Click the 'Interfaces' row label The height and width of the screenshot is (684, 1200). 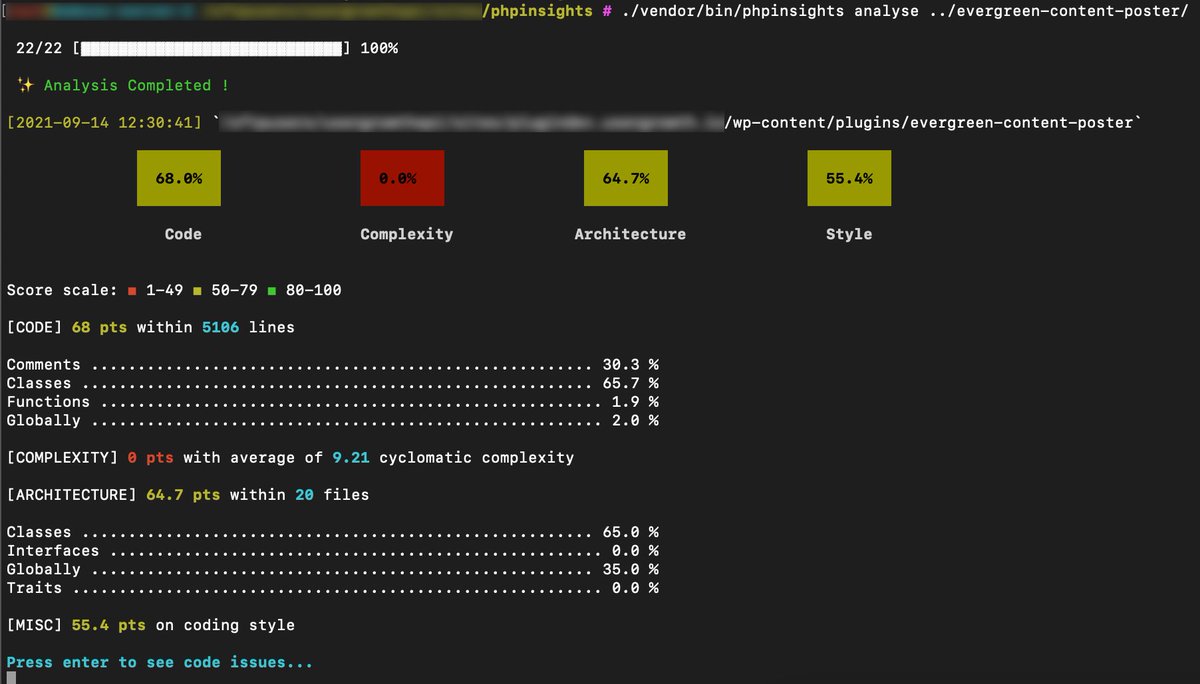click(x=53, y=551)
